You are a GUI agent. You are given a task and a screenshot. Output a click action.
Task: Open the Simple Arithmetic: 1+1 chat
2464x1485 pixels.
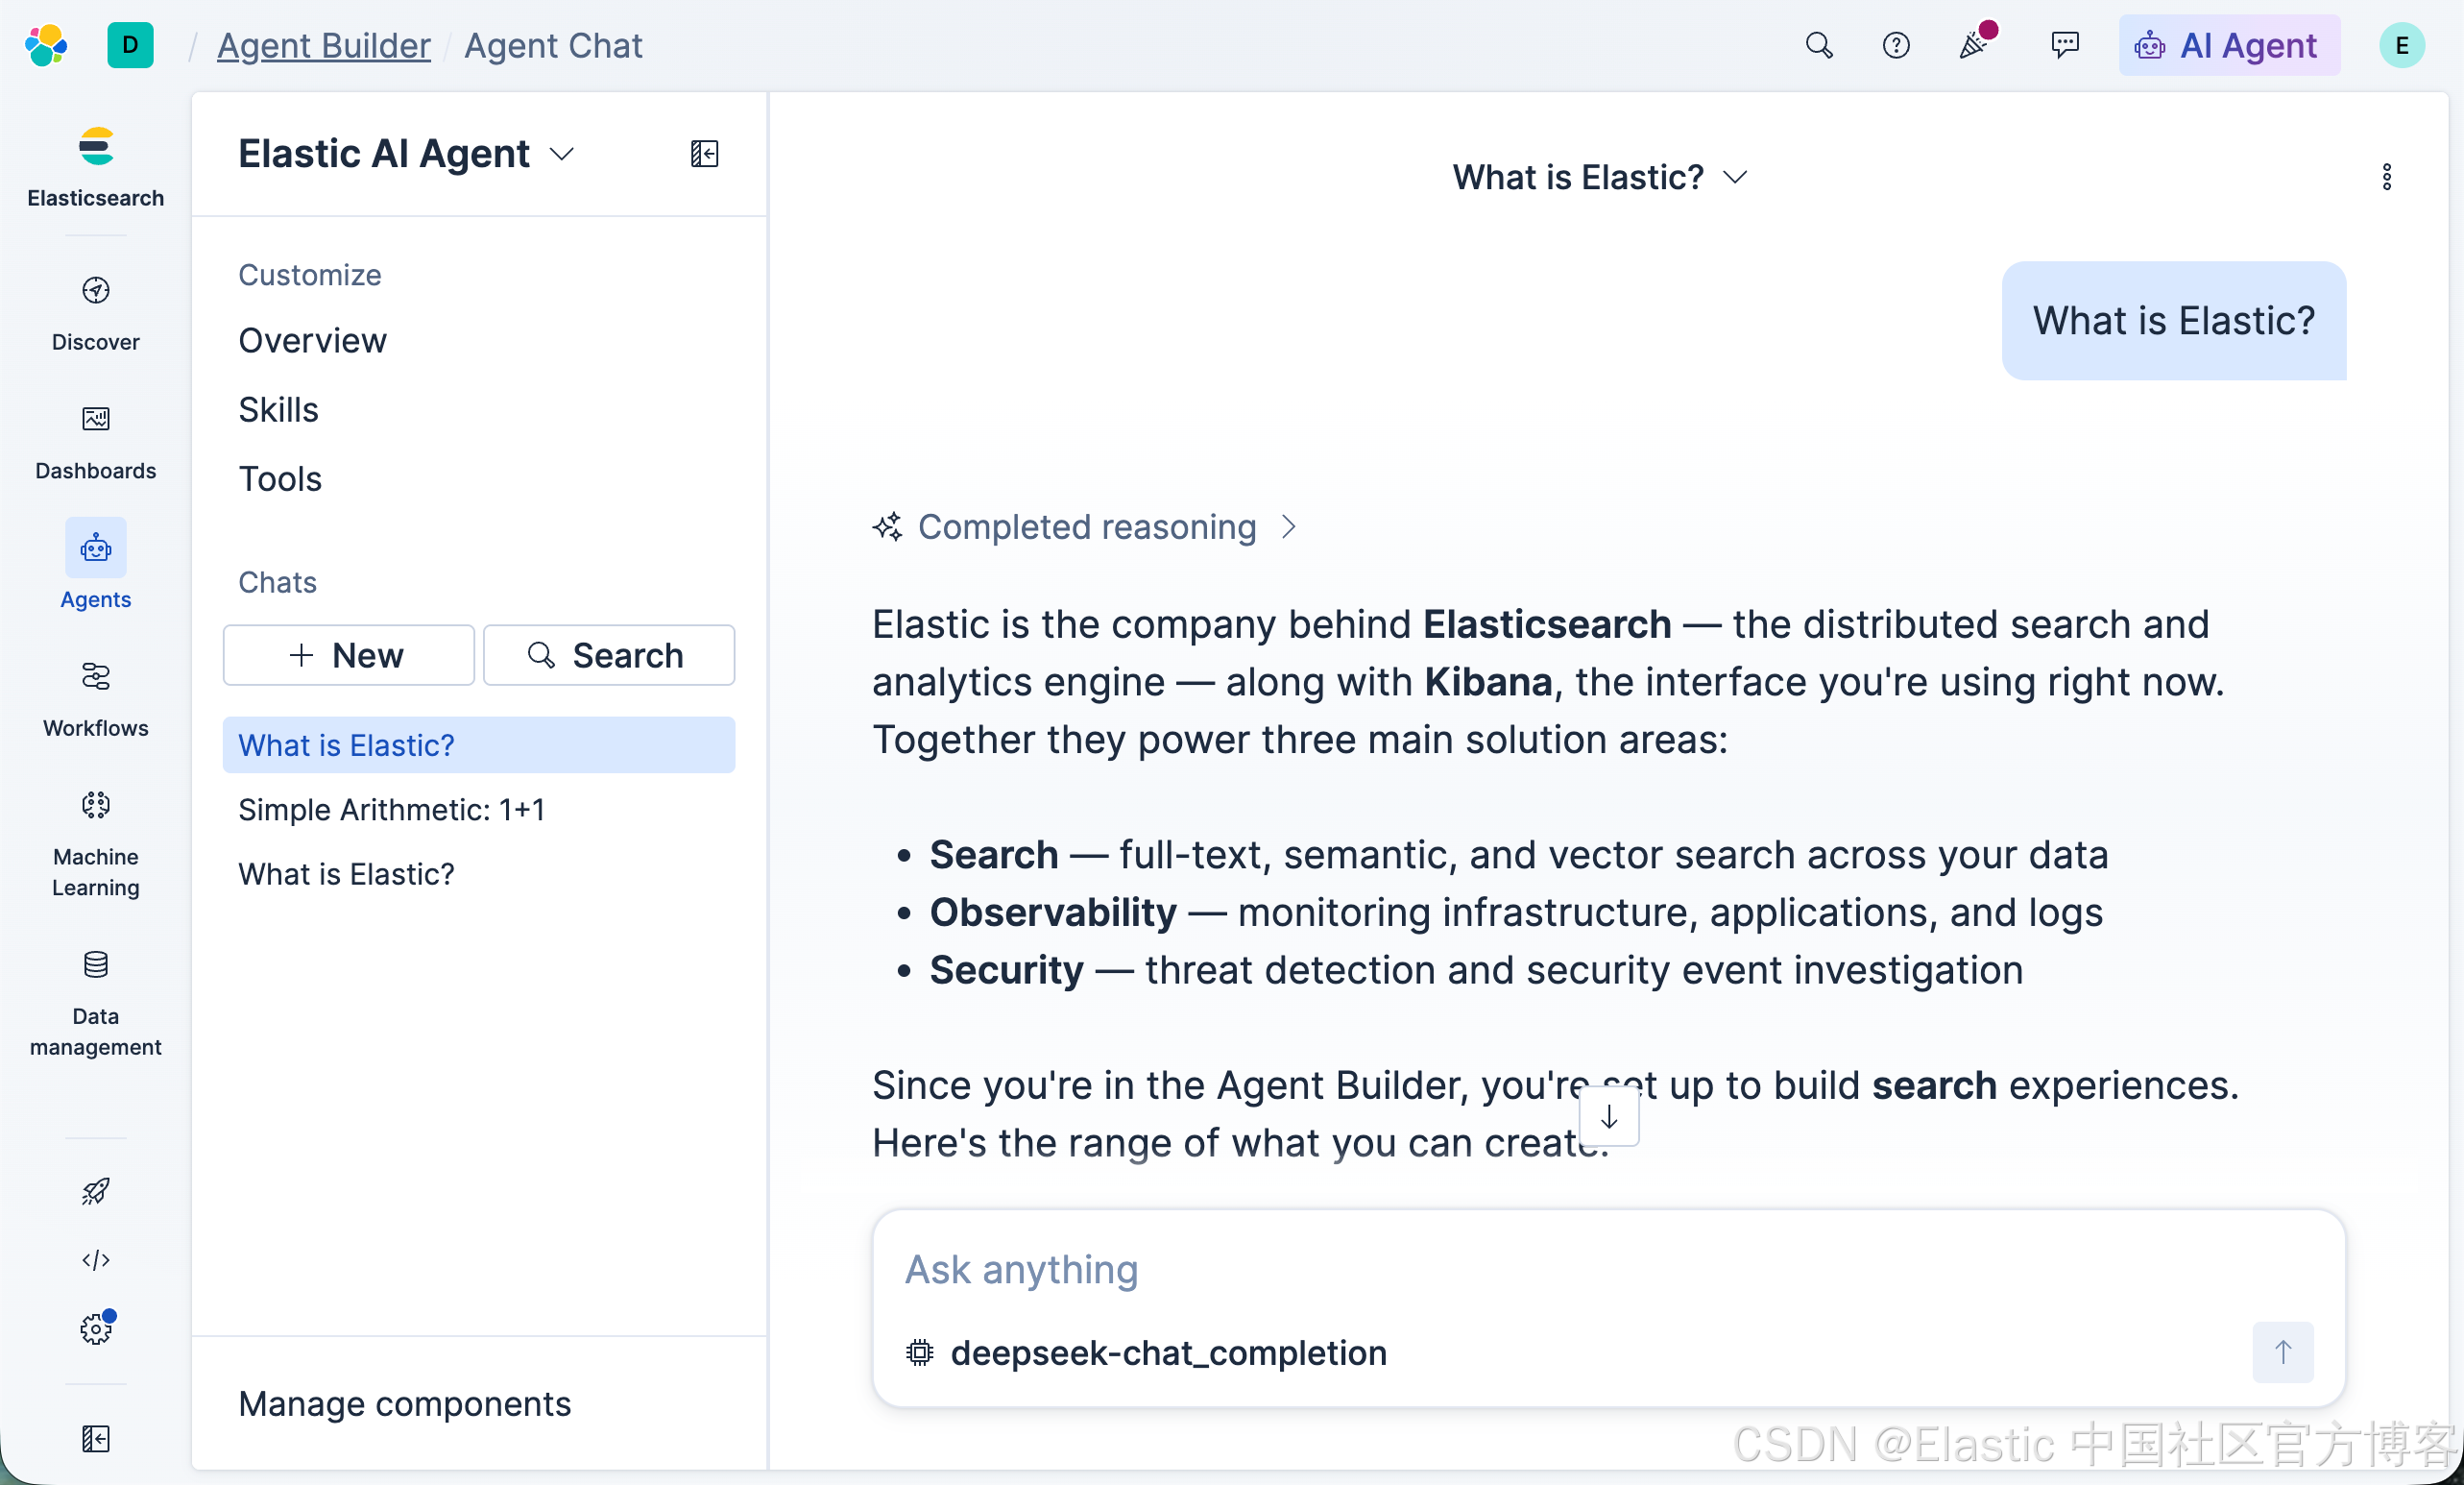(x=479, y=810)
